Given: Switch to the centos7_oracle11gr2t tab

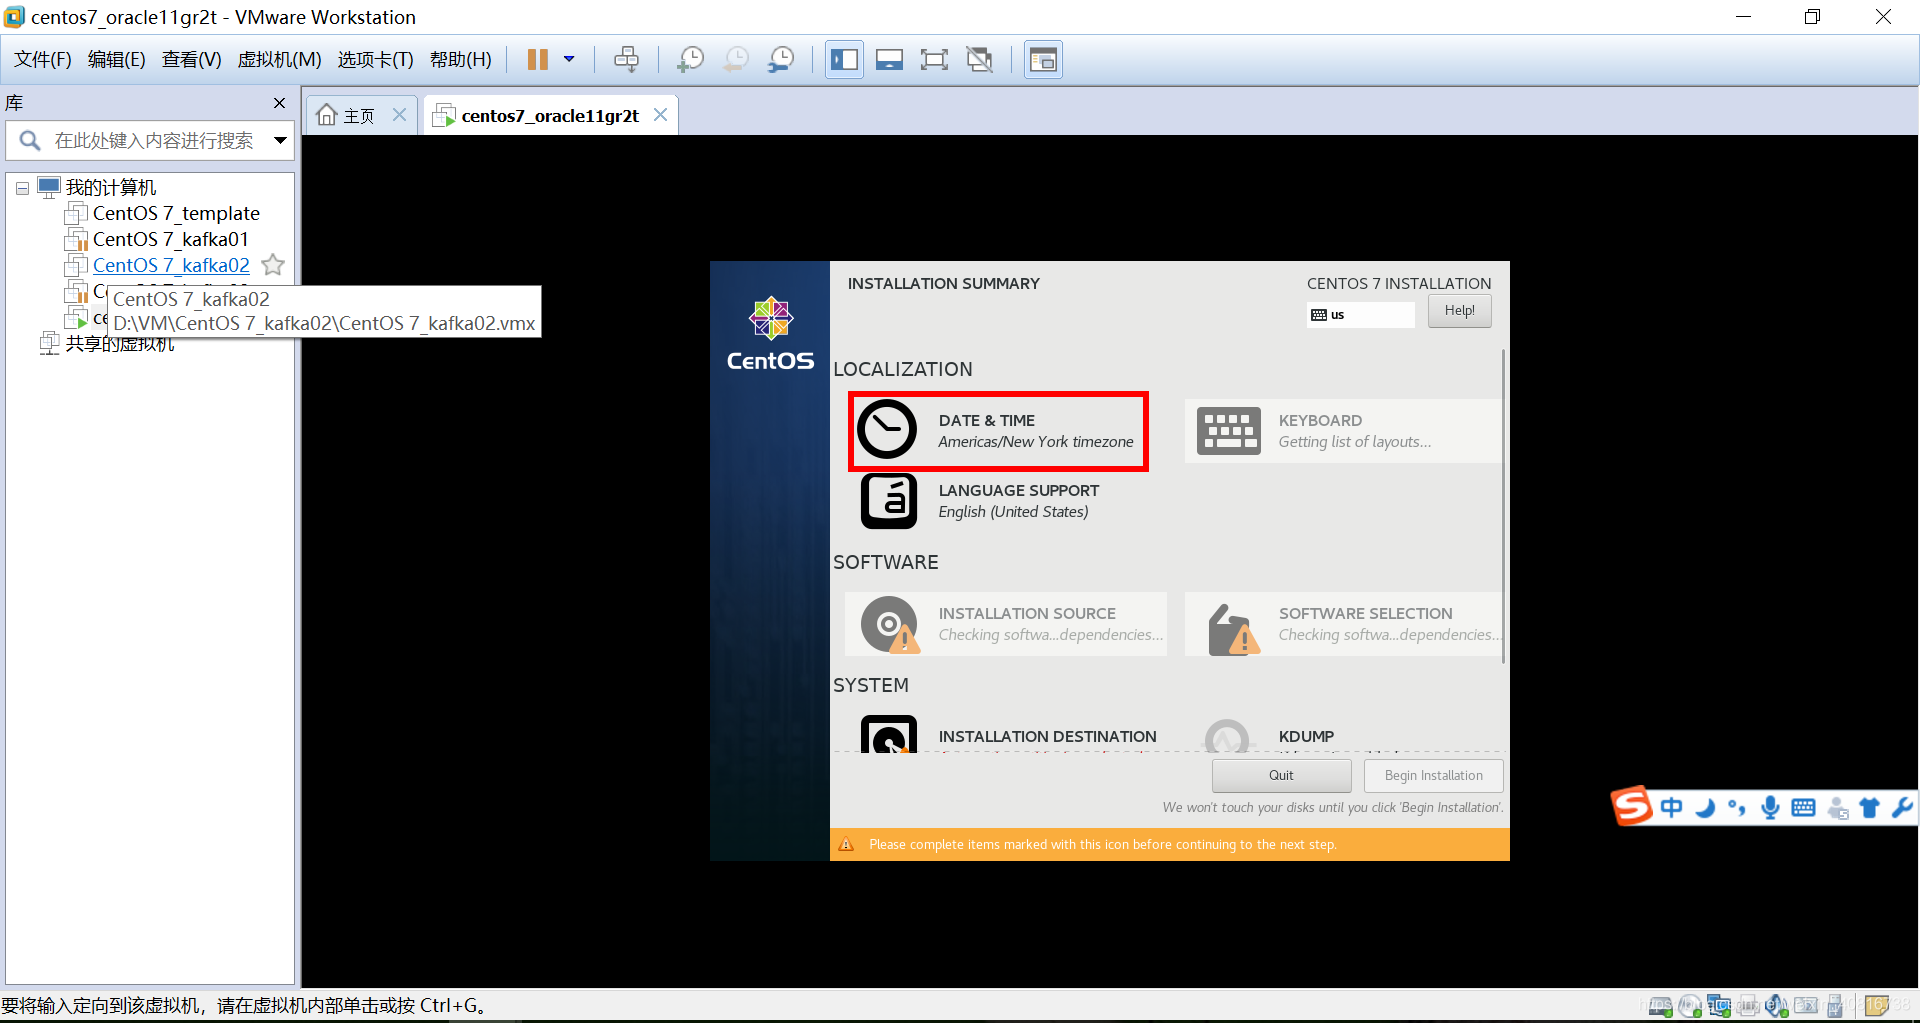Looking at the screenshot, I should pyautogui.click(x=550, y=116).
